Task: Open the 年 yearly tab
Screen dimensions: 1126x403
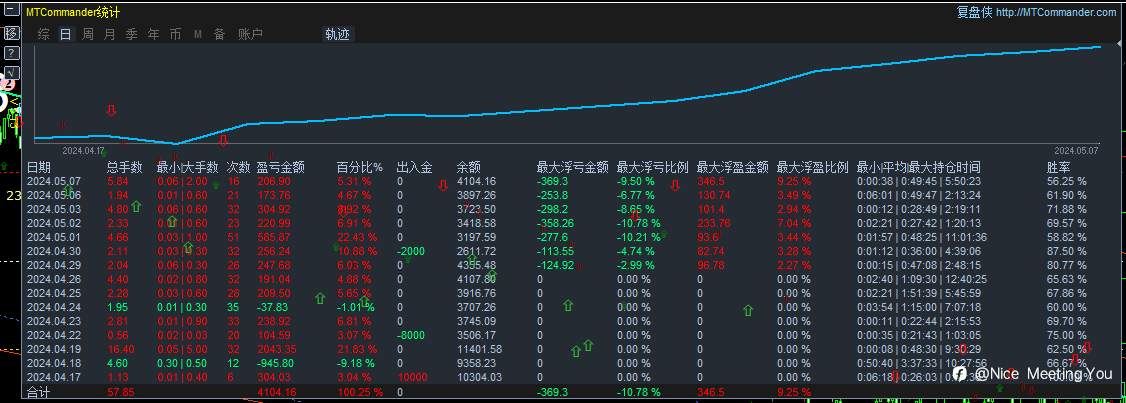Action: (153, 34)
